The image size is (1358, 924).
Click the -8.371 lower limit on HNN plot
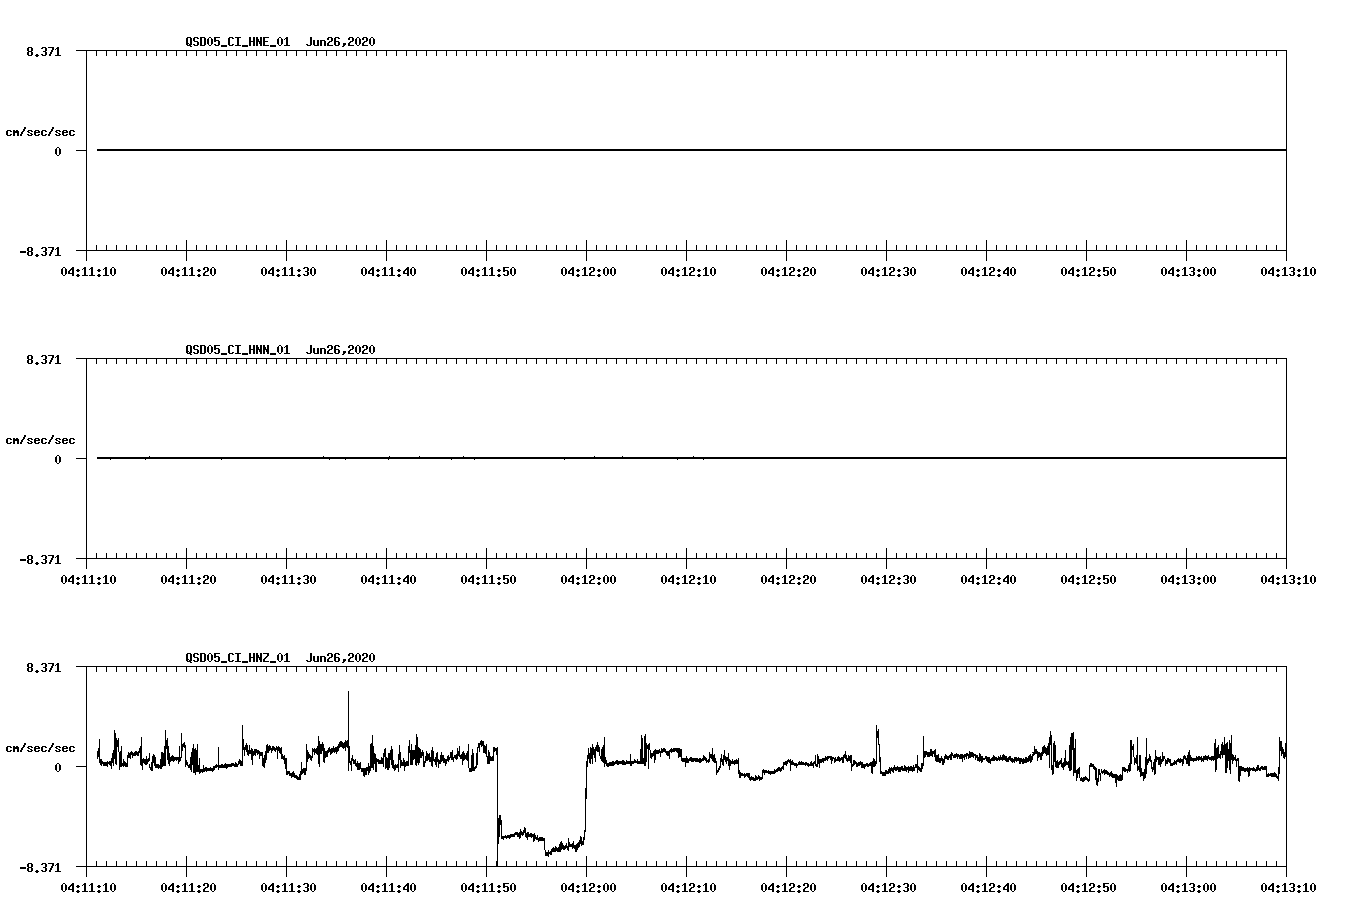pos(40,559)
